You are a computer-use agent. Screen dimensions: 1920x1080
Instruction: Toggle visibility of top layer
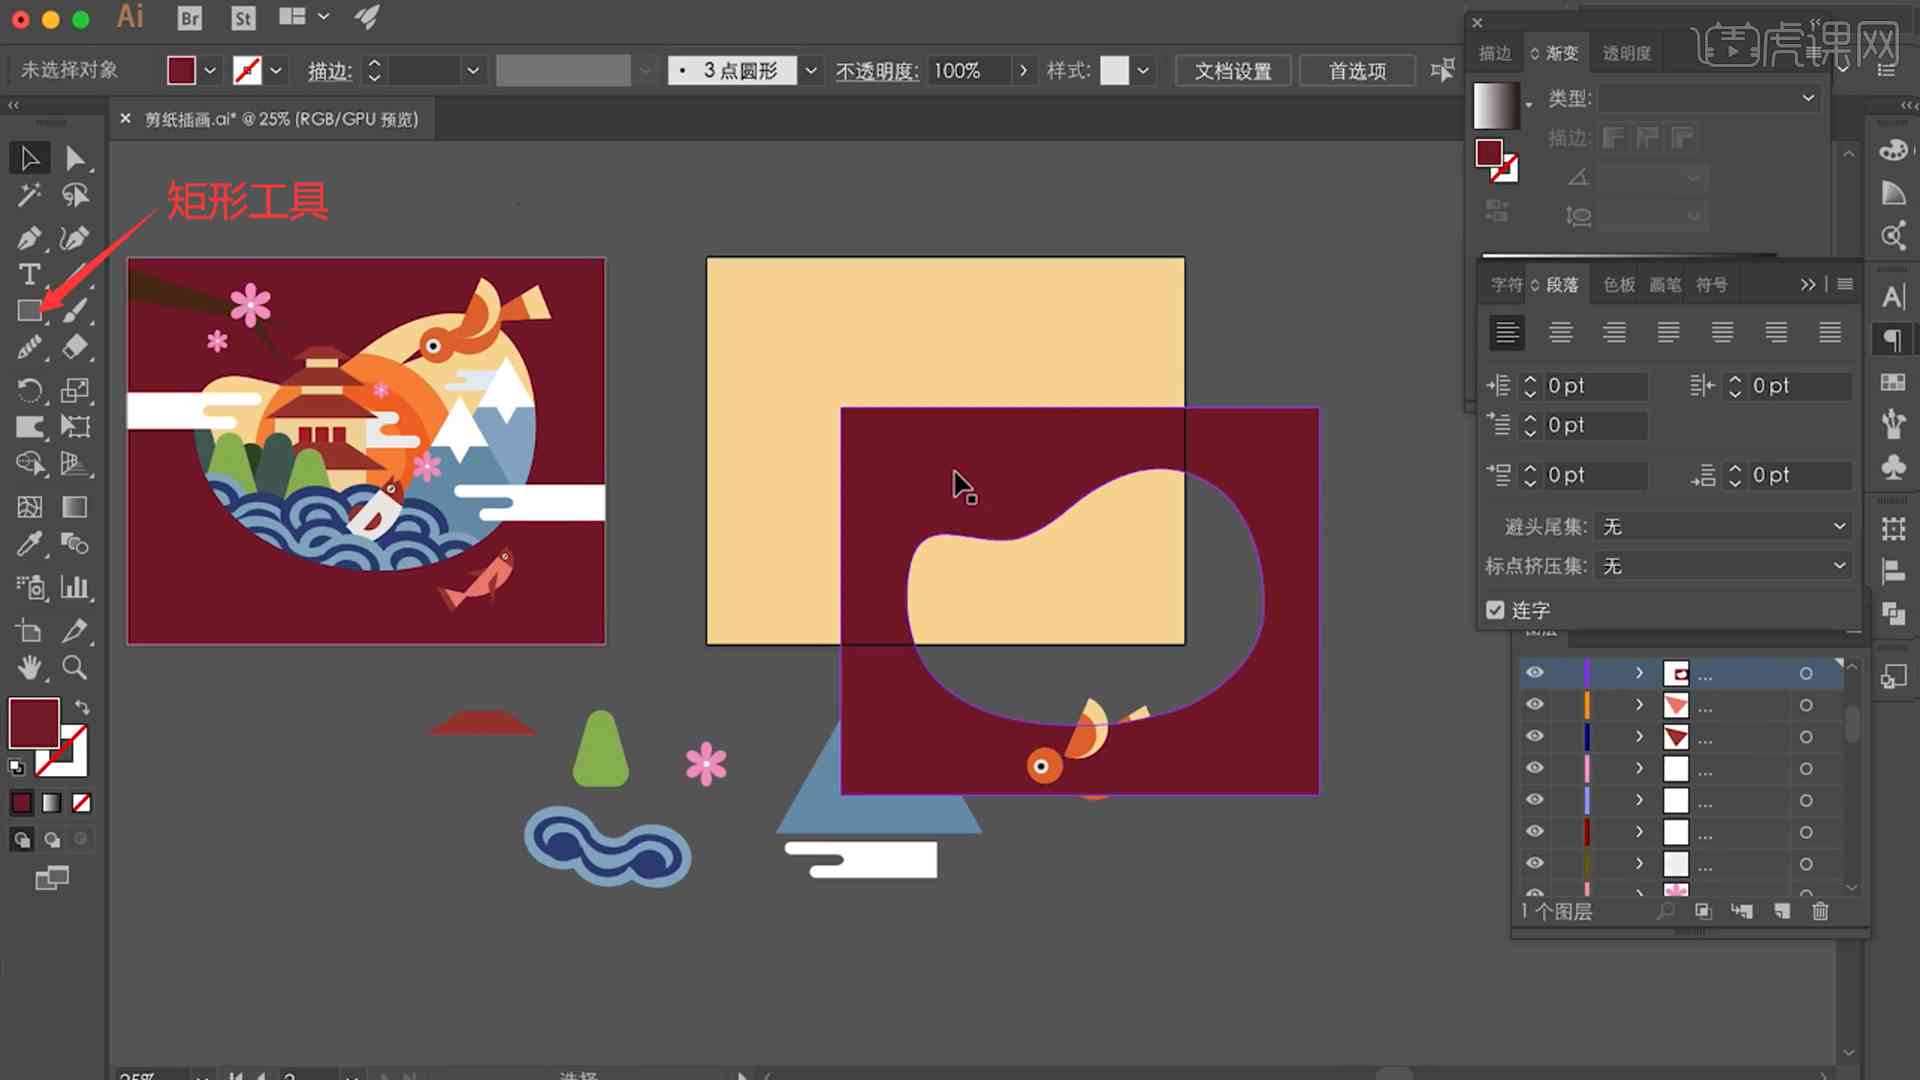(1534, 674)
